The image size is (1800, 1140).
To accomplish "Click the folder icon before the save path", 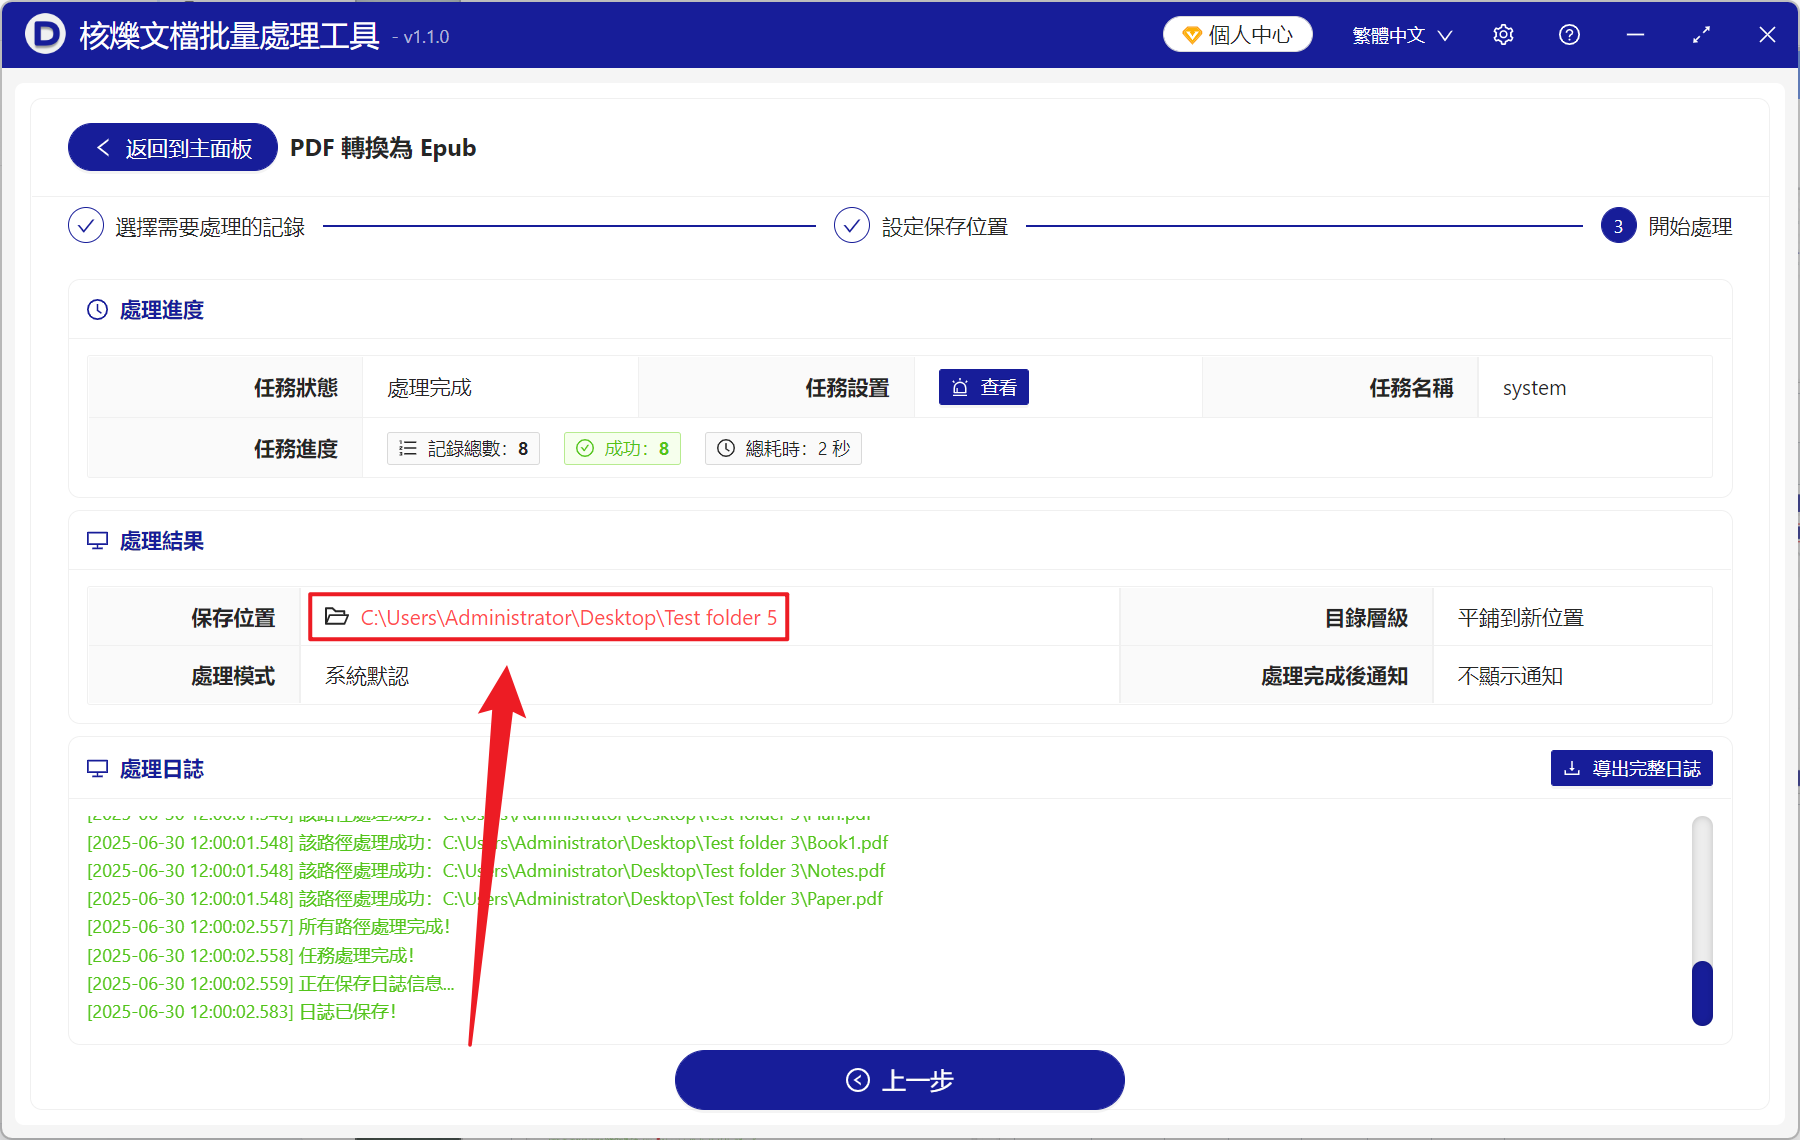I will pos(337,617).
